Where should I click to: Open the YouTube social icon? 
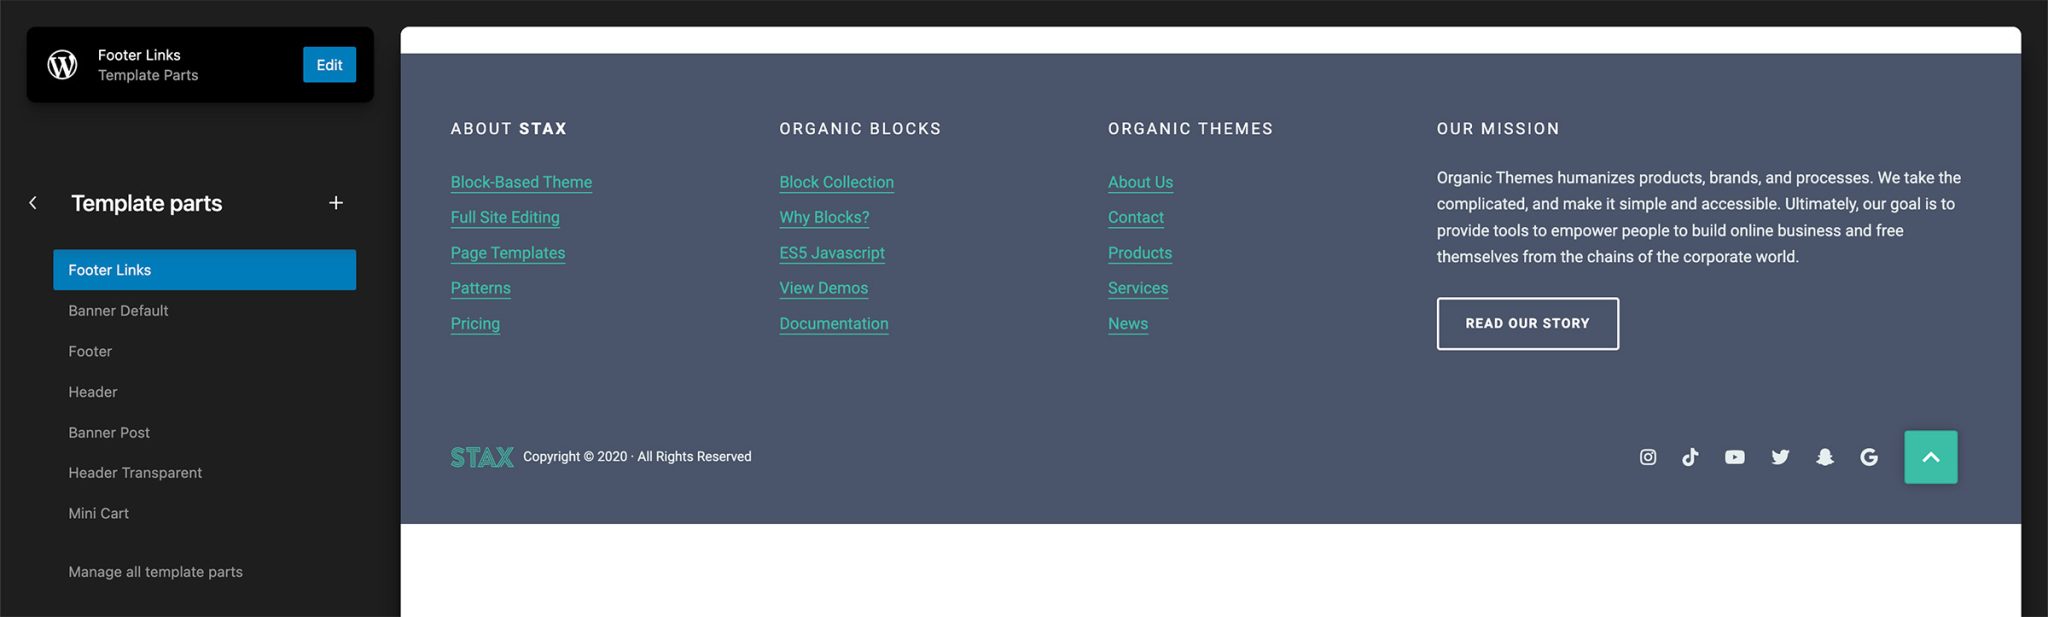click(x=1735, y=457)
